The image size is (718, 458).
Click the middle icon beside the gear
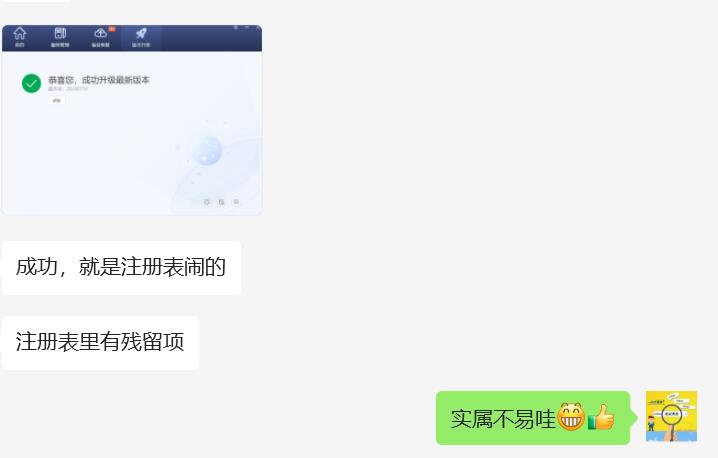tap(222, 202)
